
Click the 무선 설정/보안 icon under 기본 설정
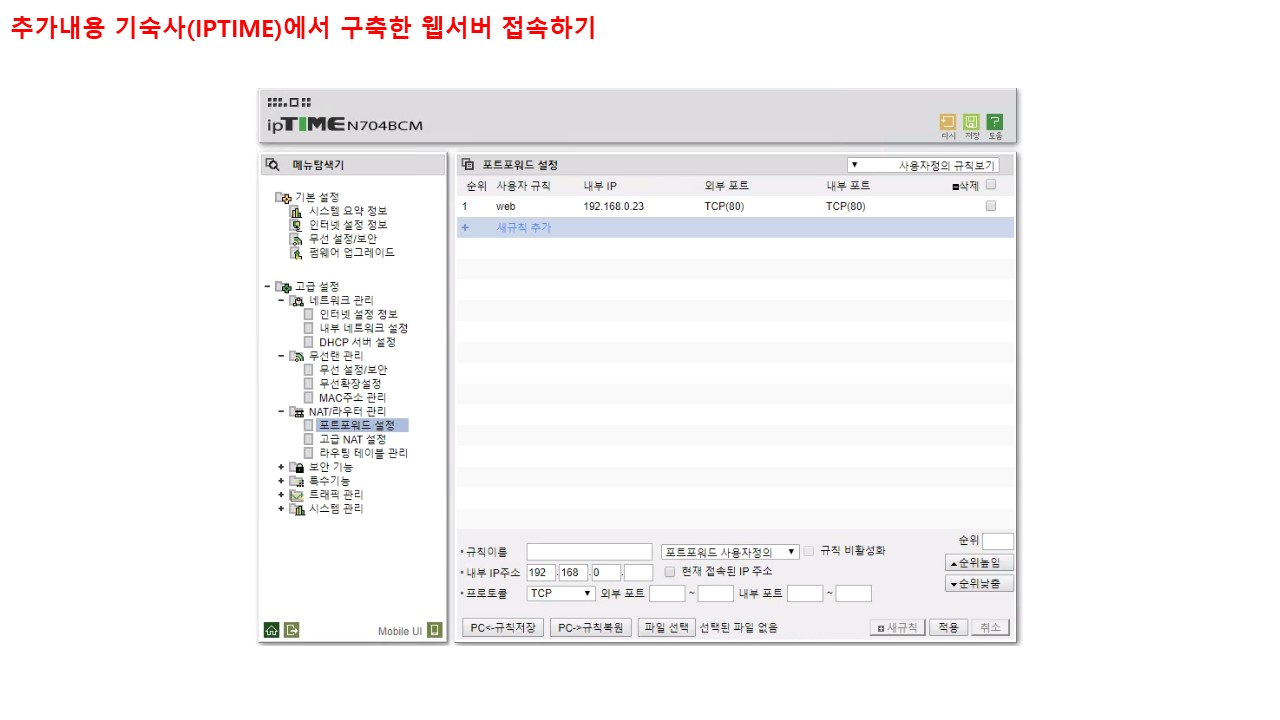[x=296, y=239]
